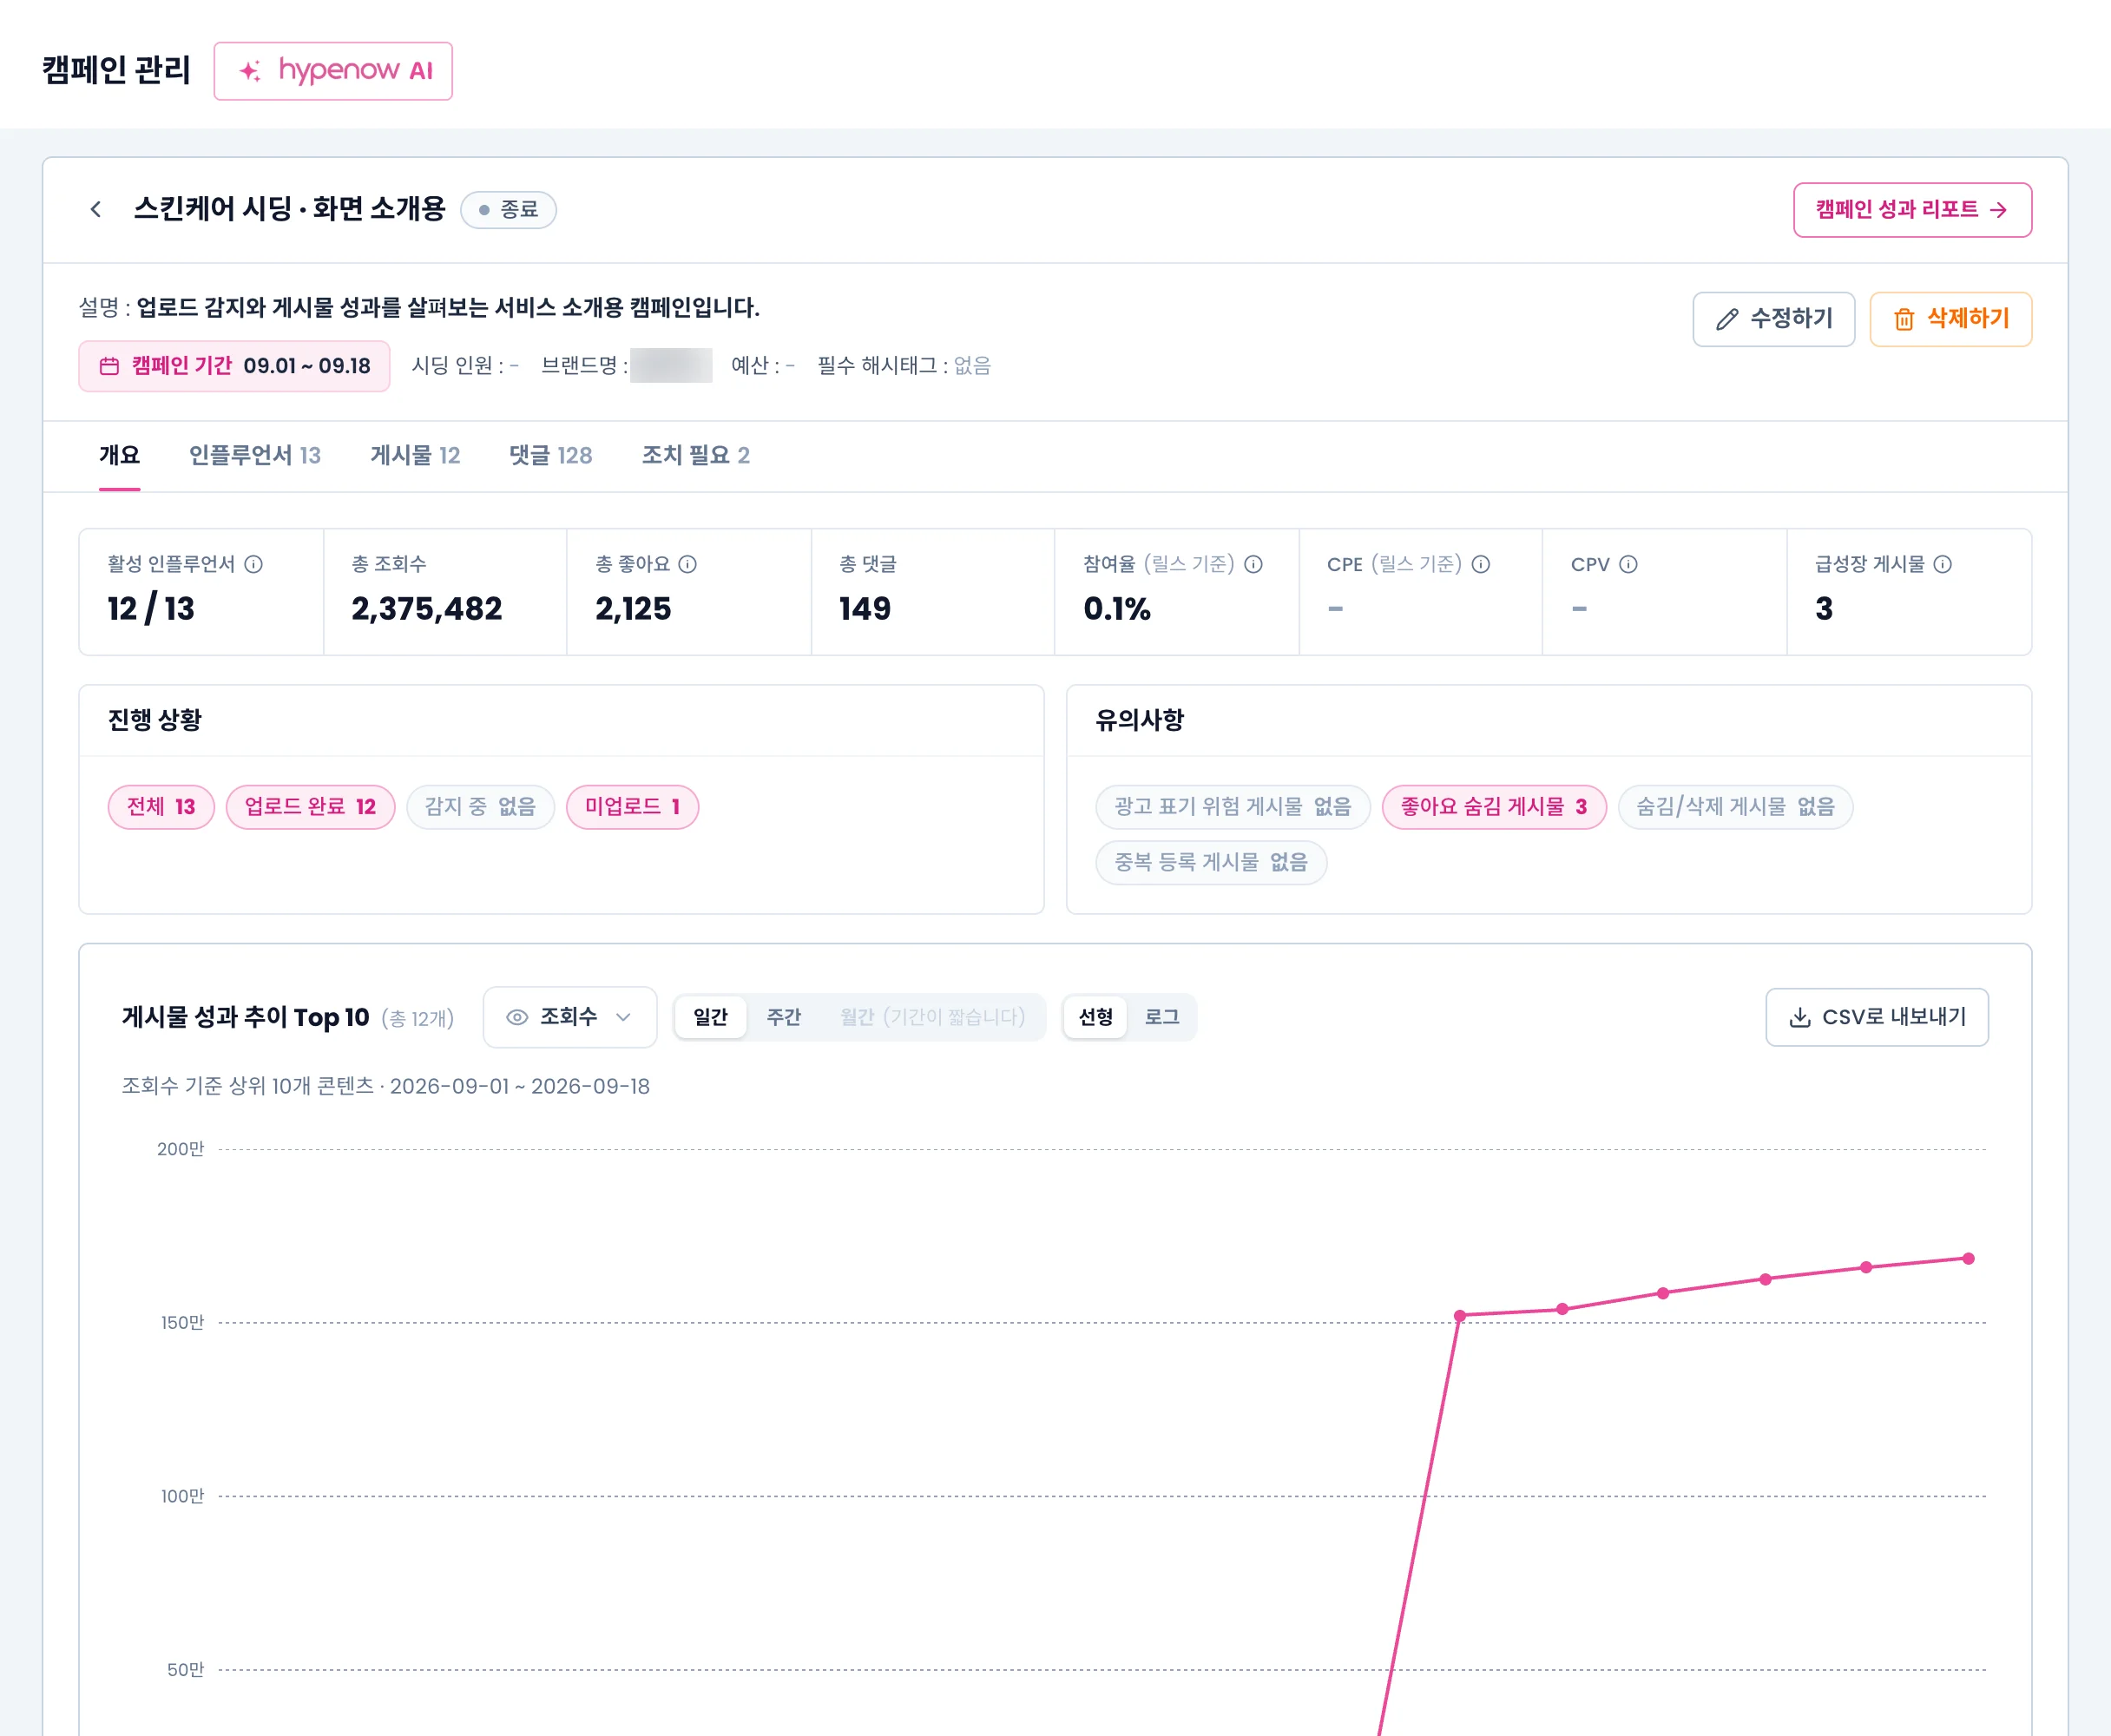Screen dimensions: 2111x1736
Task: Switch chart to 주간 view
Action: (x=783, y=1017)
